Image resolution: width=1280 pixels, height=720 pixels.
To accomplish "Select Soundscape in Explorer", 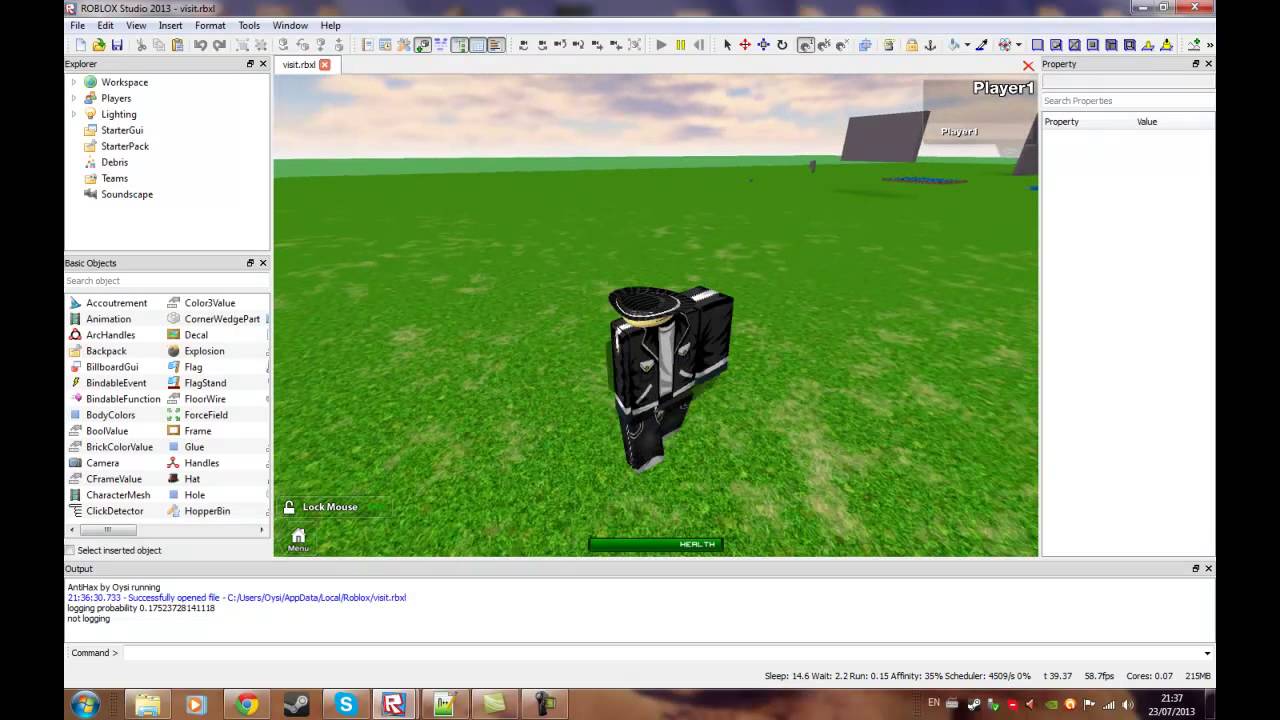I will point(126,194).
